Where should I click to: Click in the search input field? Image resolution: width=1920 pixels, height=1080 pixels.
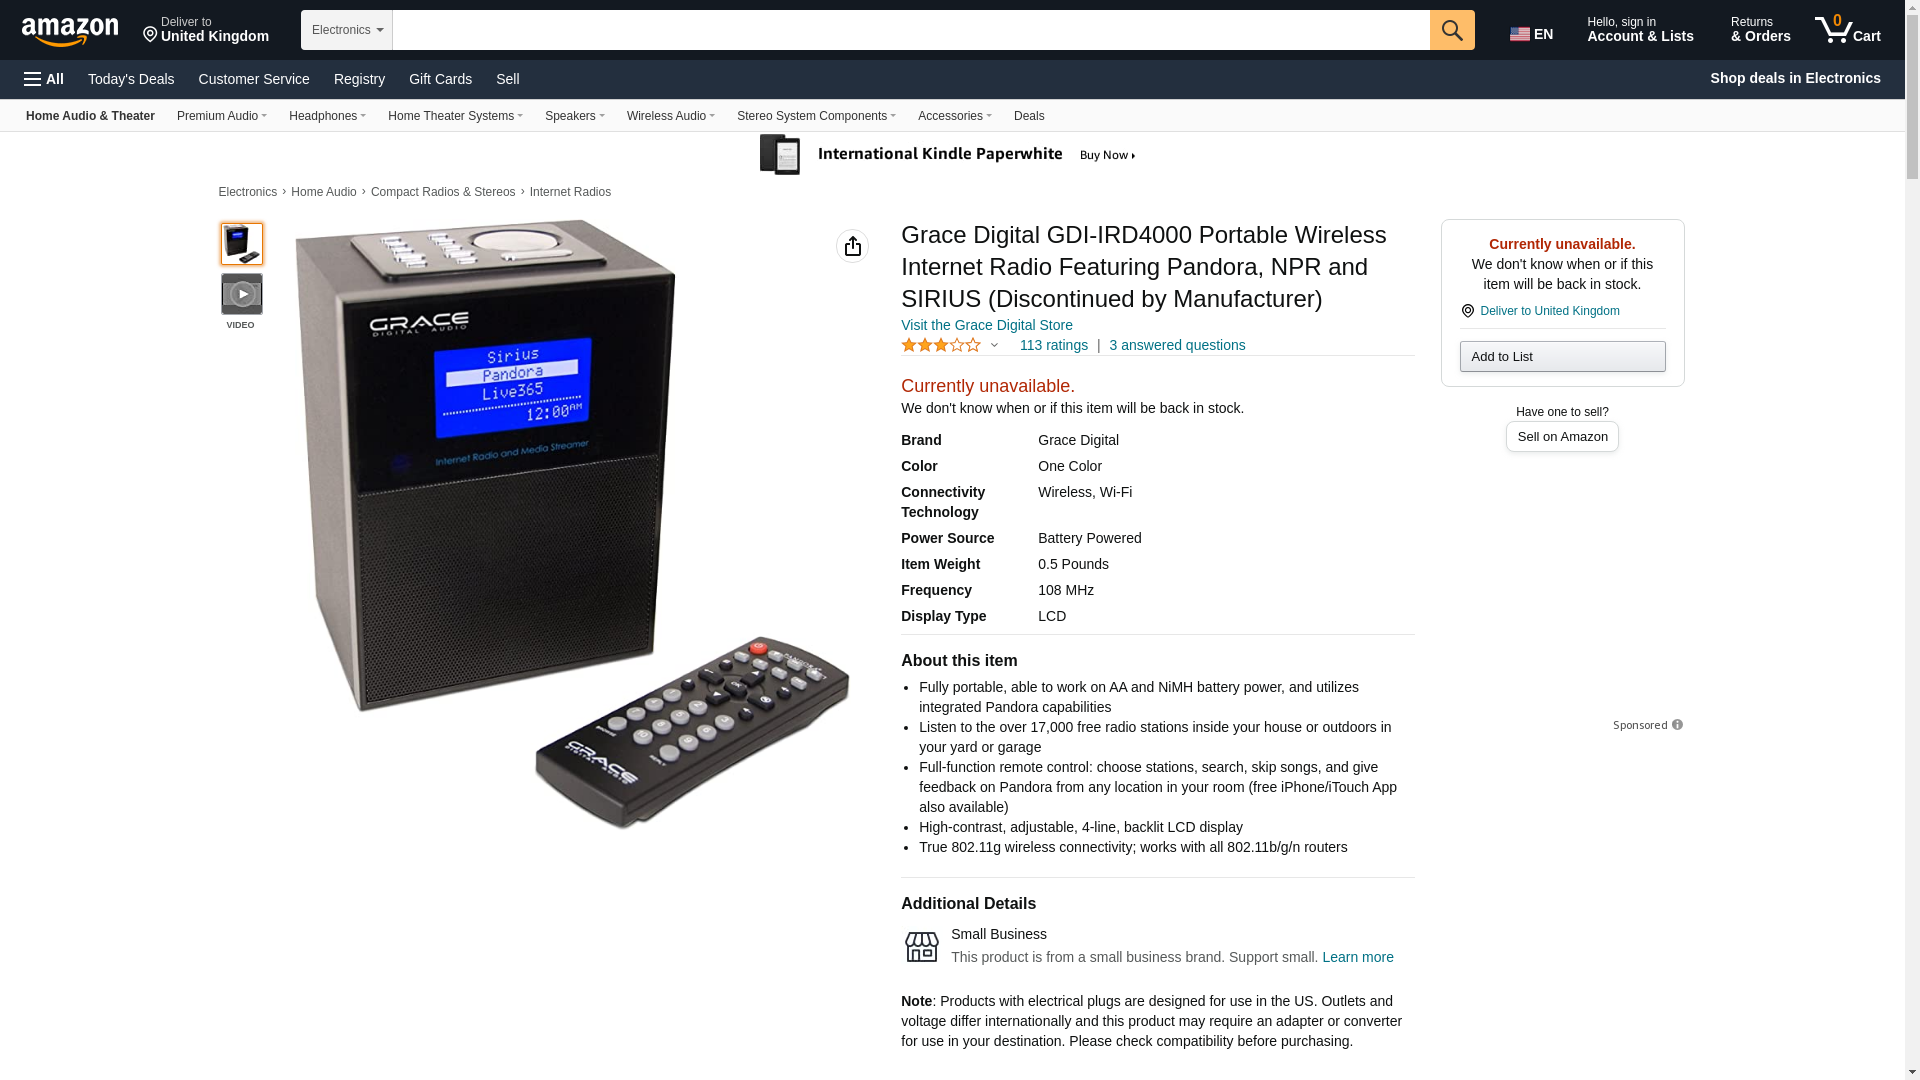(911, 30)
